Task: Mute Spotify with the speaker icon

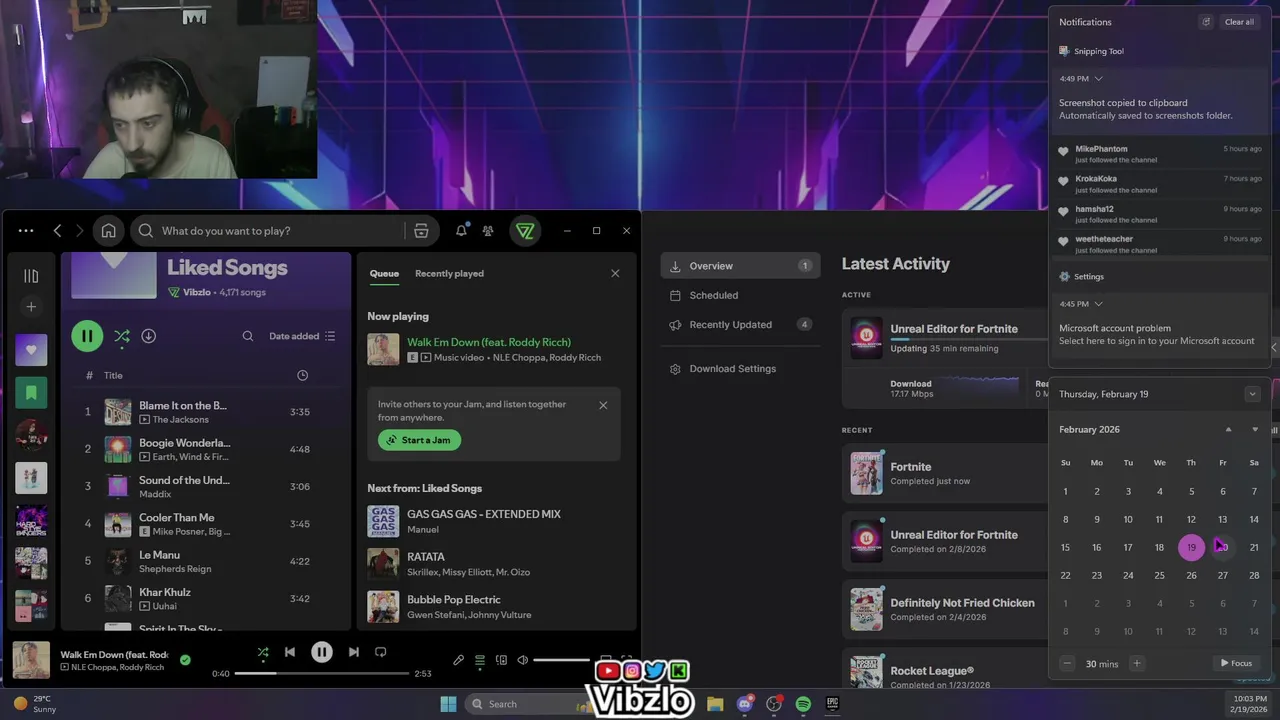Action: [x=522, y=660]
